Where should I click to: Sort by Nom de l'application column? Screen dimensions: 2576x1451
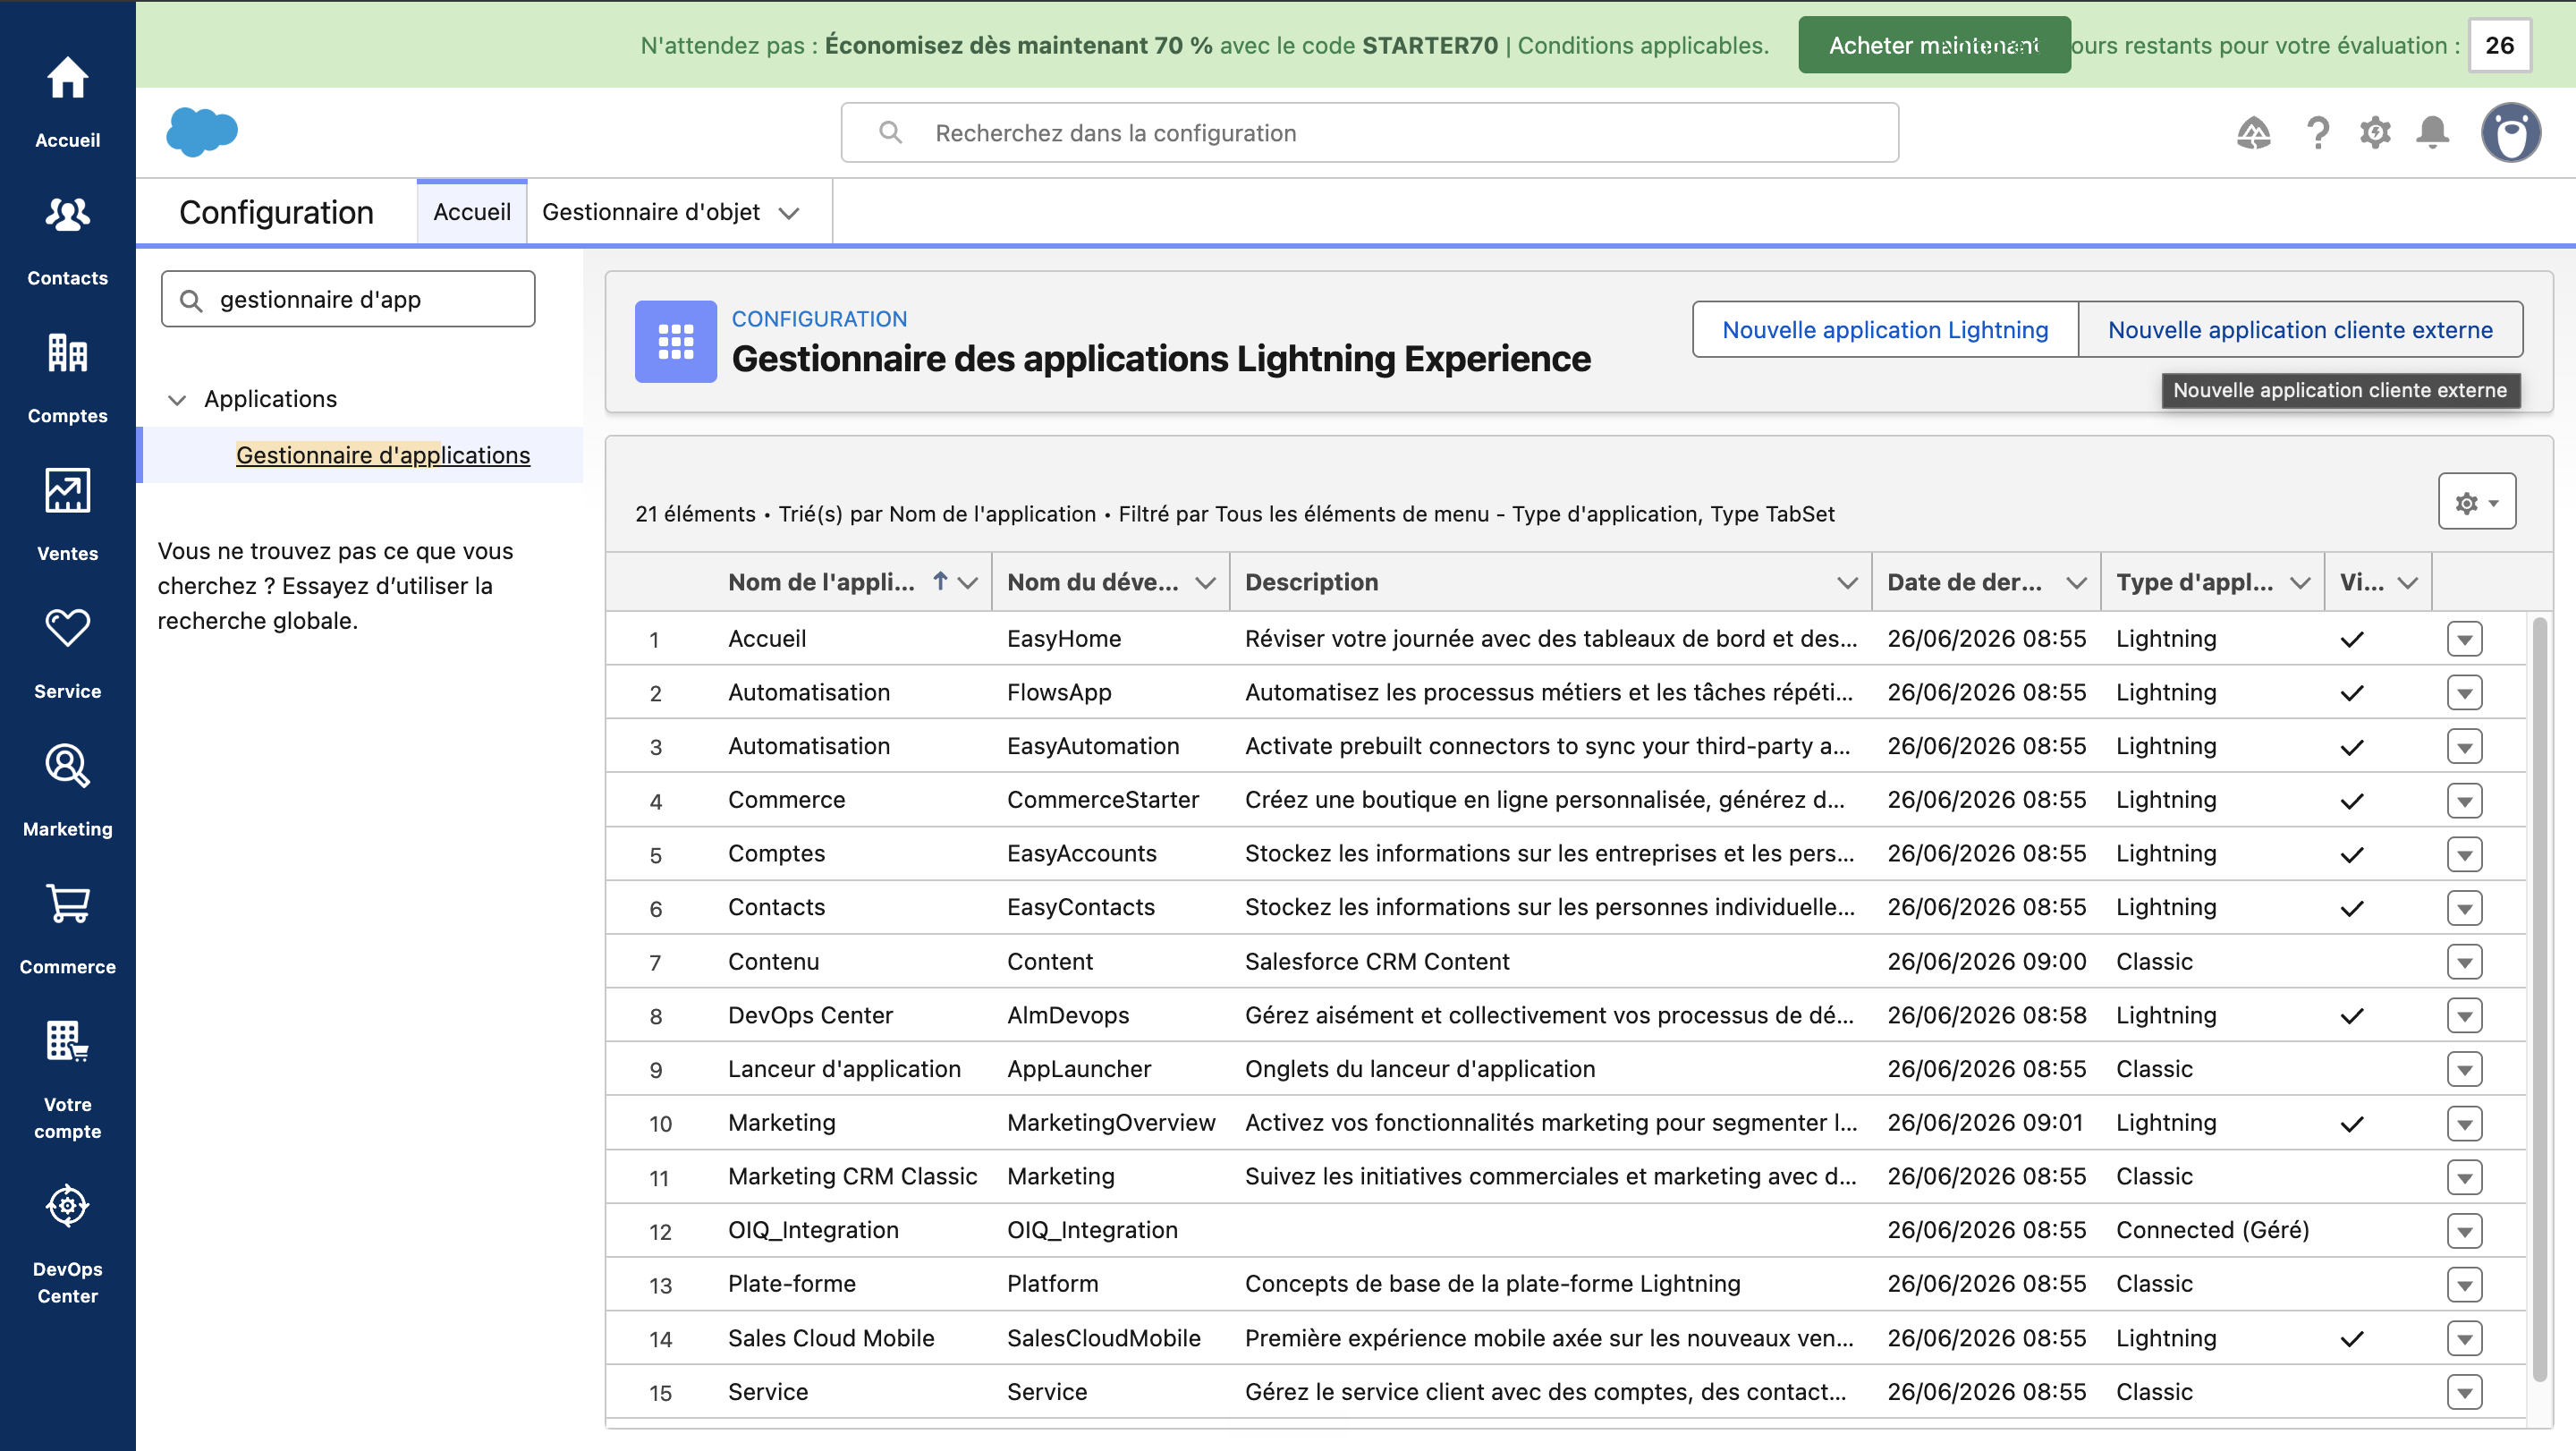coord(821,582)
